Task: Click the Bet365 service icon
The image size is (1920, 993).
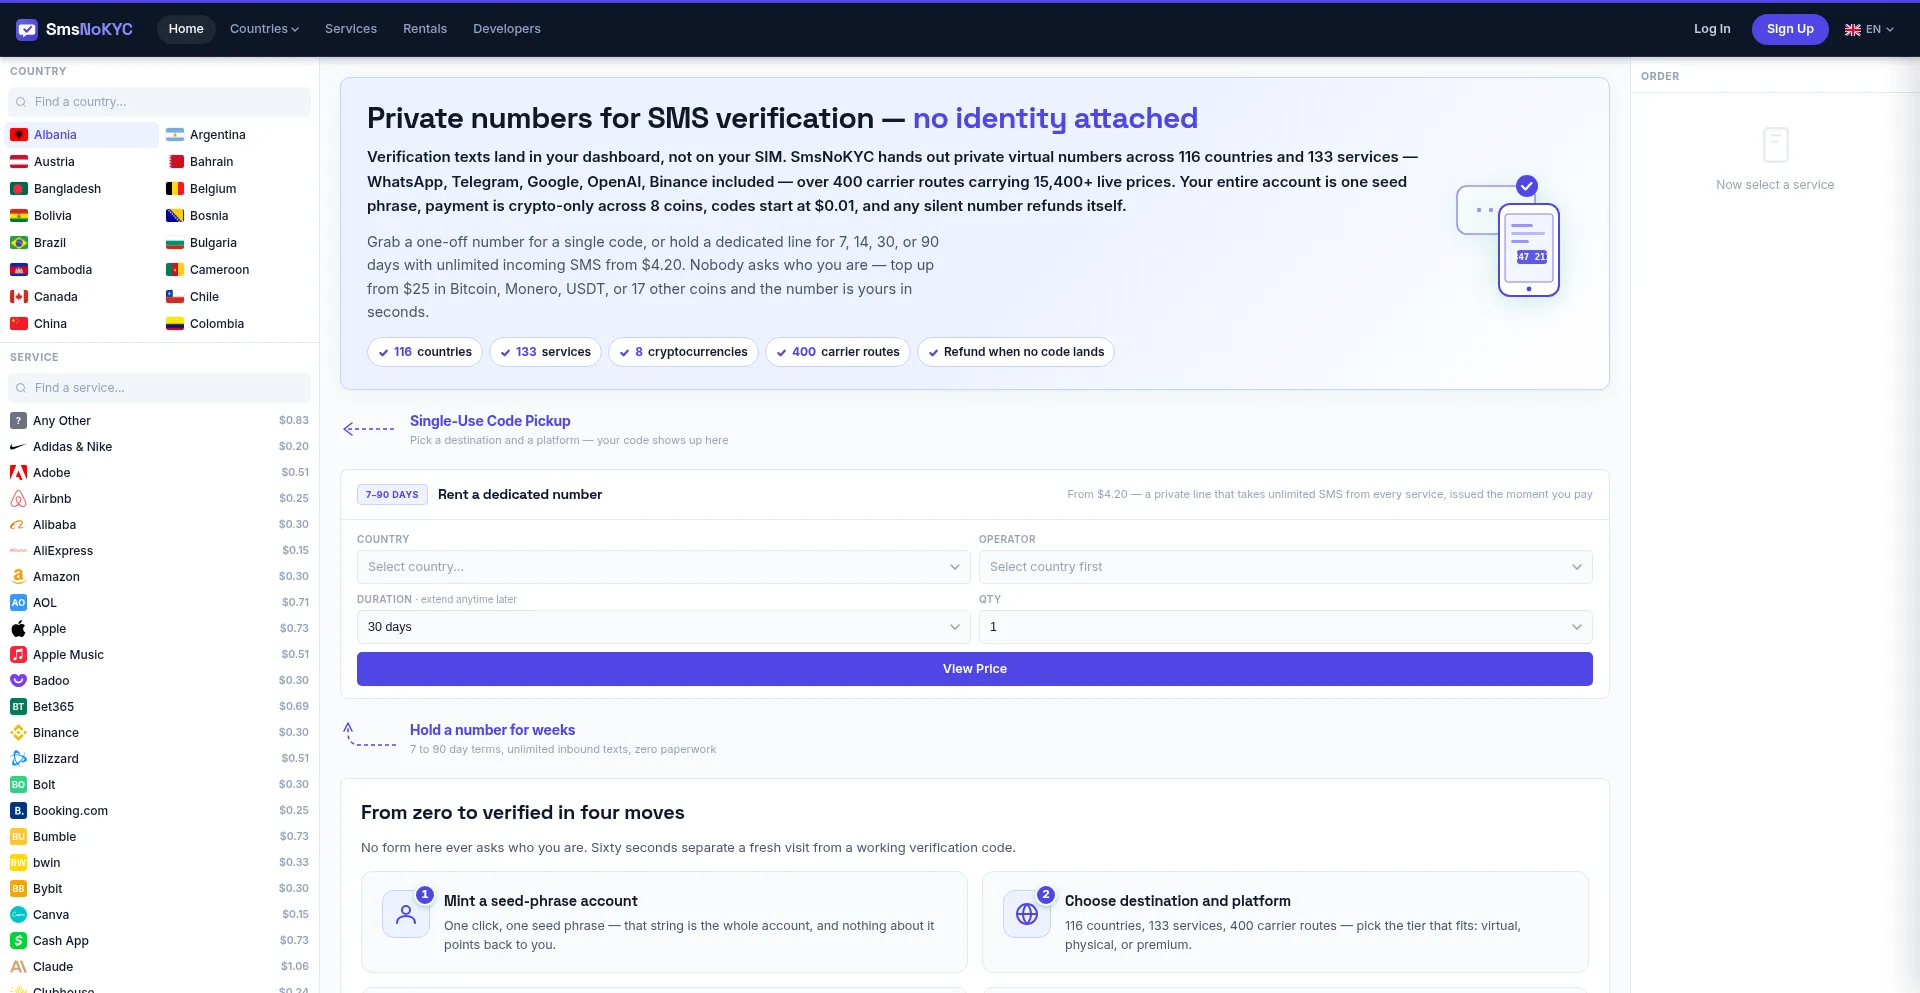Action: click(18, 707)
